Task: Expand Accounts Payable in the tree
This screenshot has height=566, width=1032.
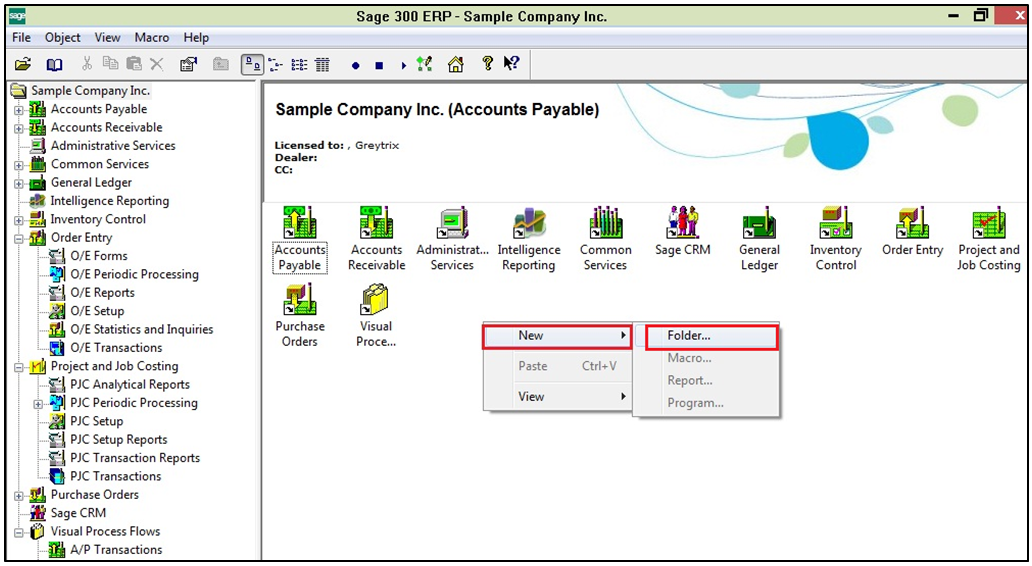Action: 18,110
